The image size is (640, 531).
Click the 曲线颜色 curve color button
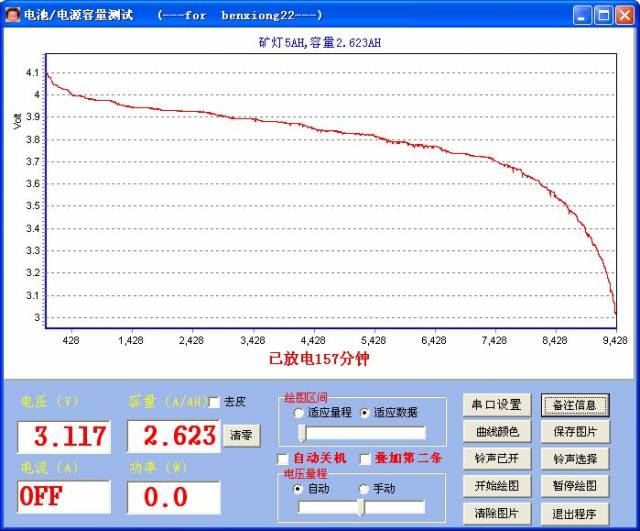click(497, 431)
